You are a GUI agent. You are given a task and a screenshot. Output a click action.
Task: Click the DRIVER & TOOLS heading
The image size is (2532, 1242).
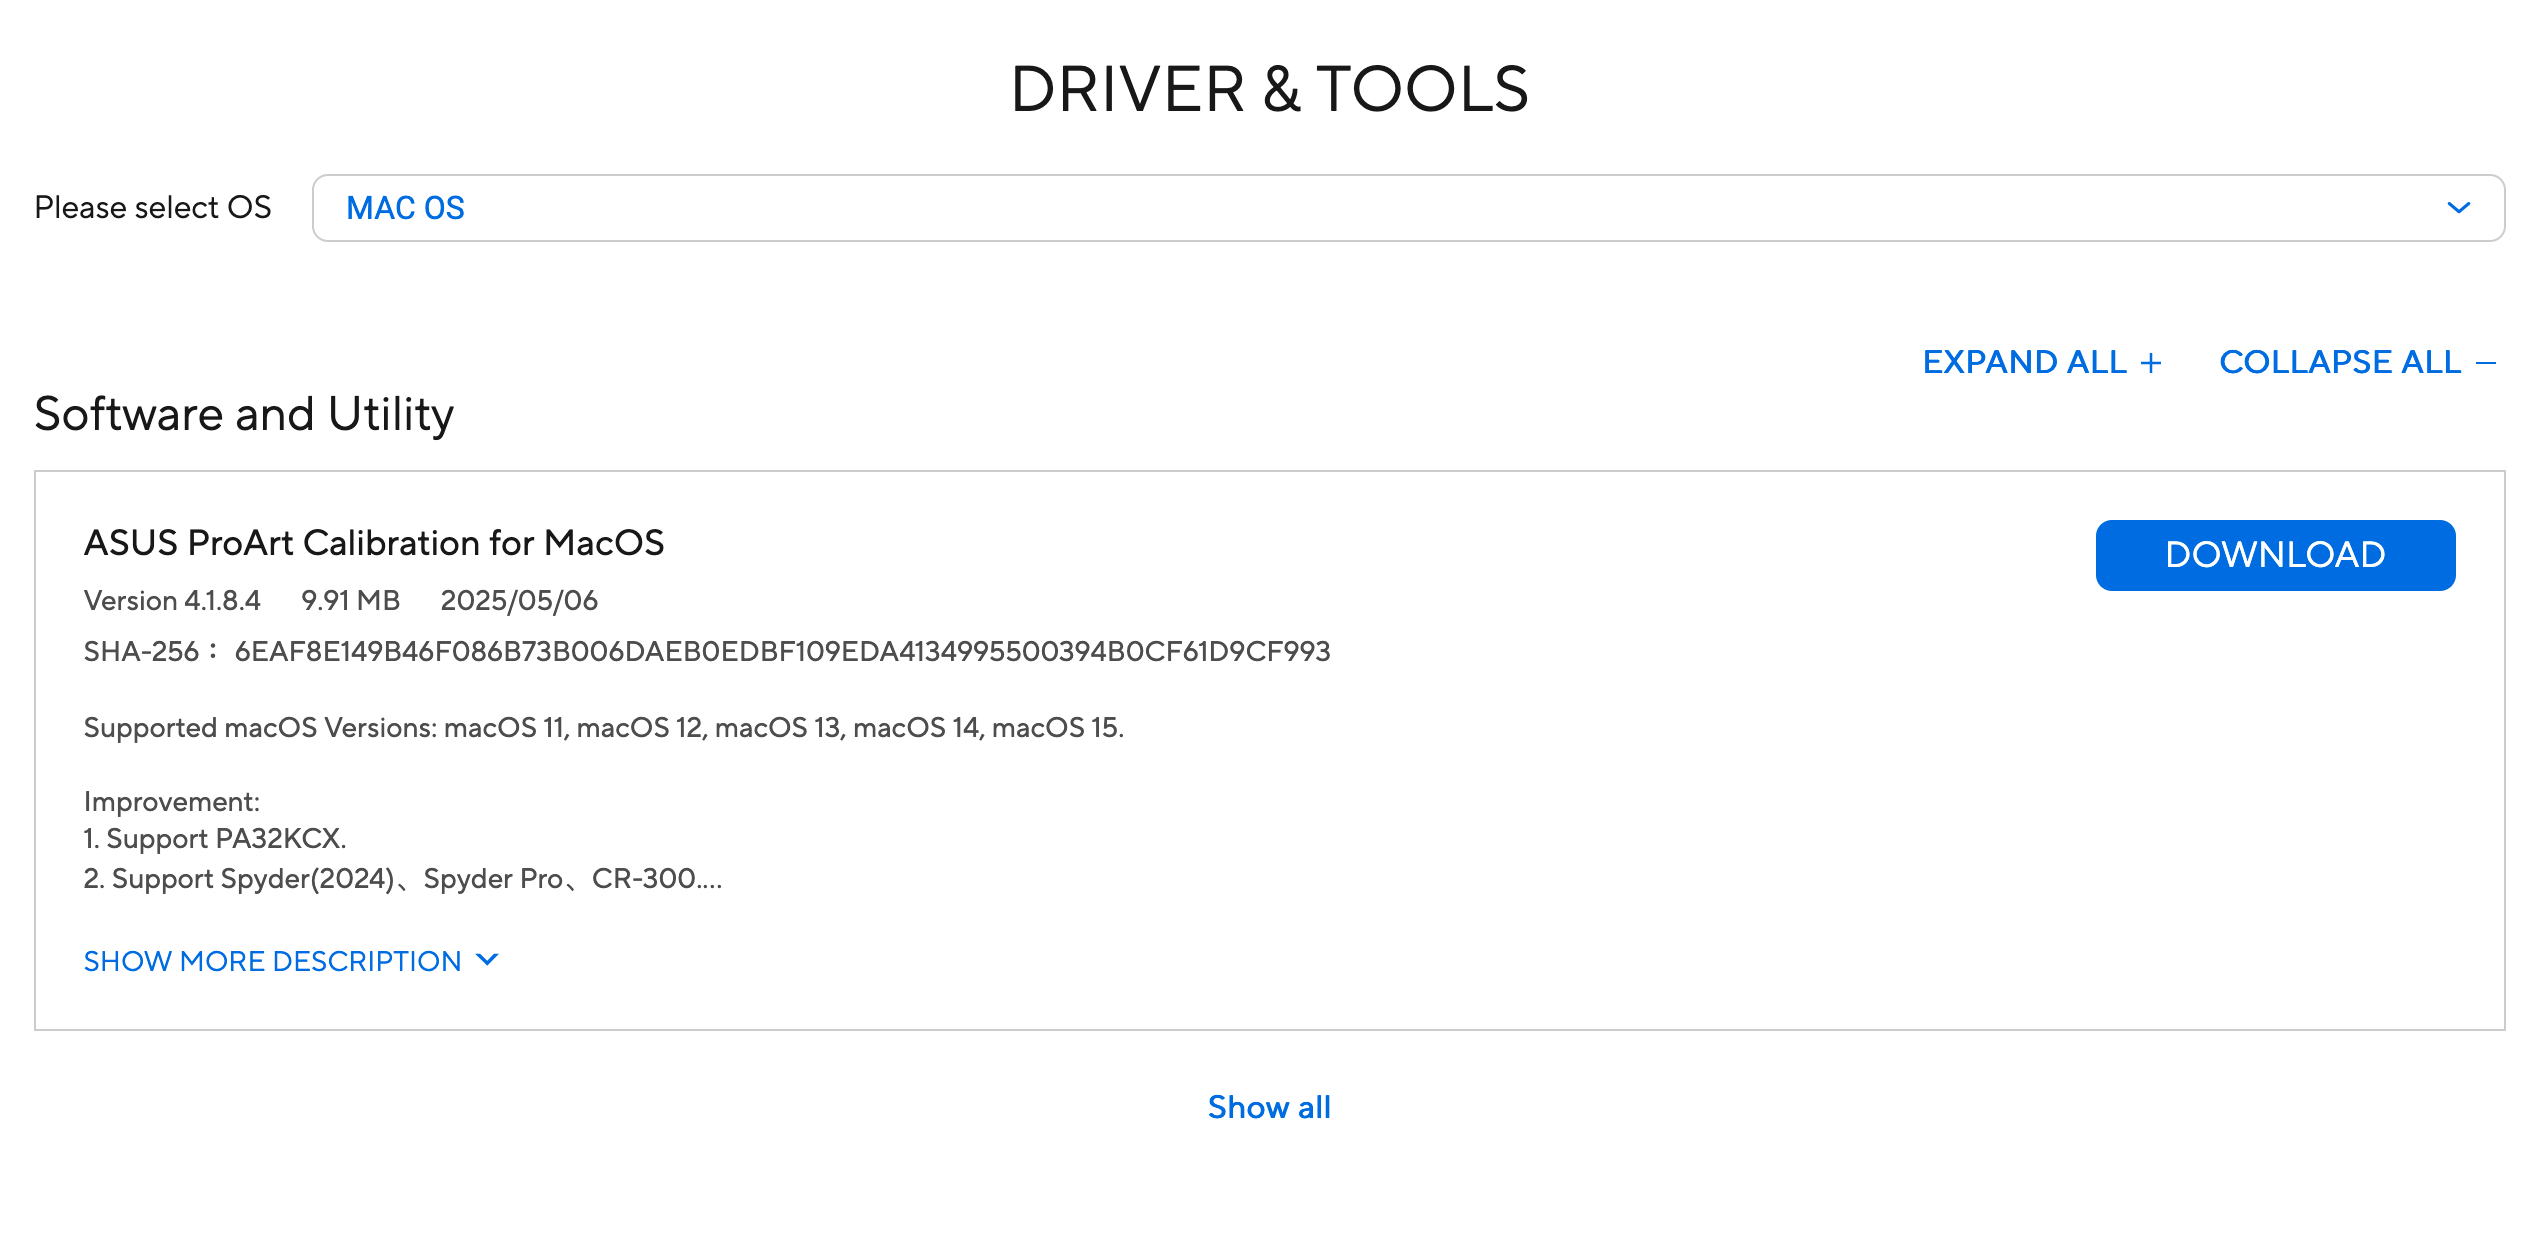click(1269, 89)
